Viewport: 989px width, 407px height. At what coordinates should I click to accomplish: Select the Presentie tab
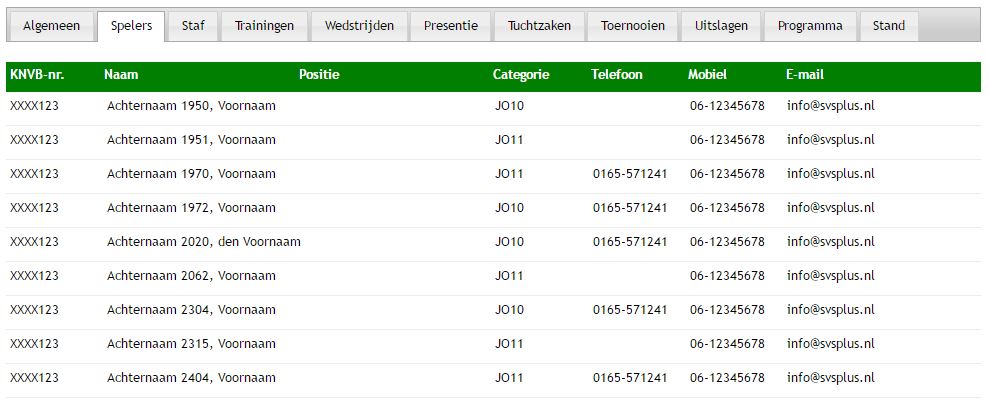[450, 25]
